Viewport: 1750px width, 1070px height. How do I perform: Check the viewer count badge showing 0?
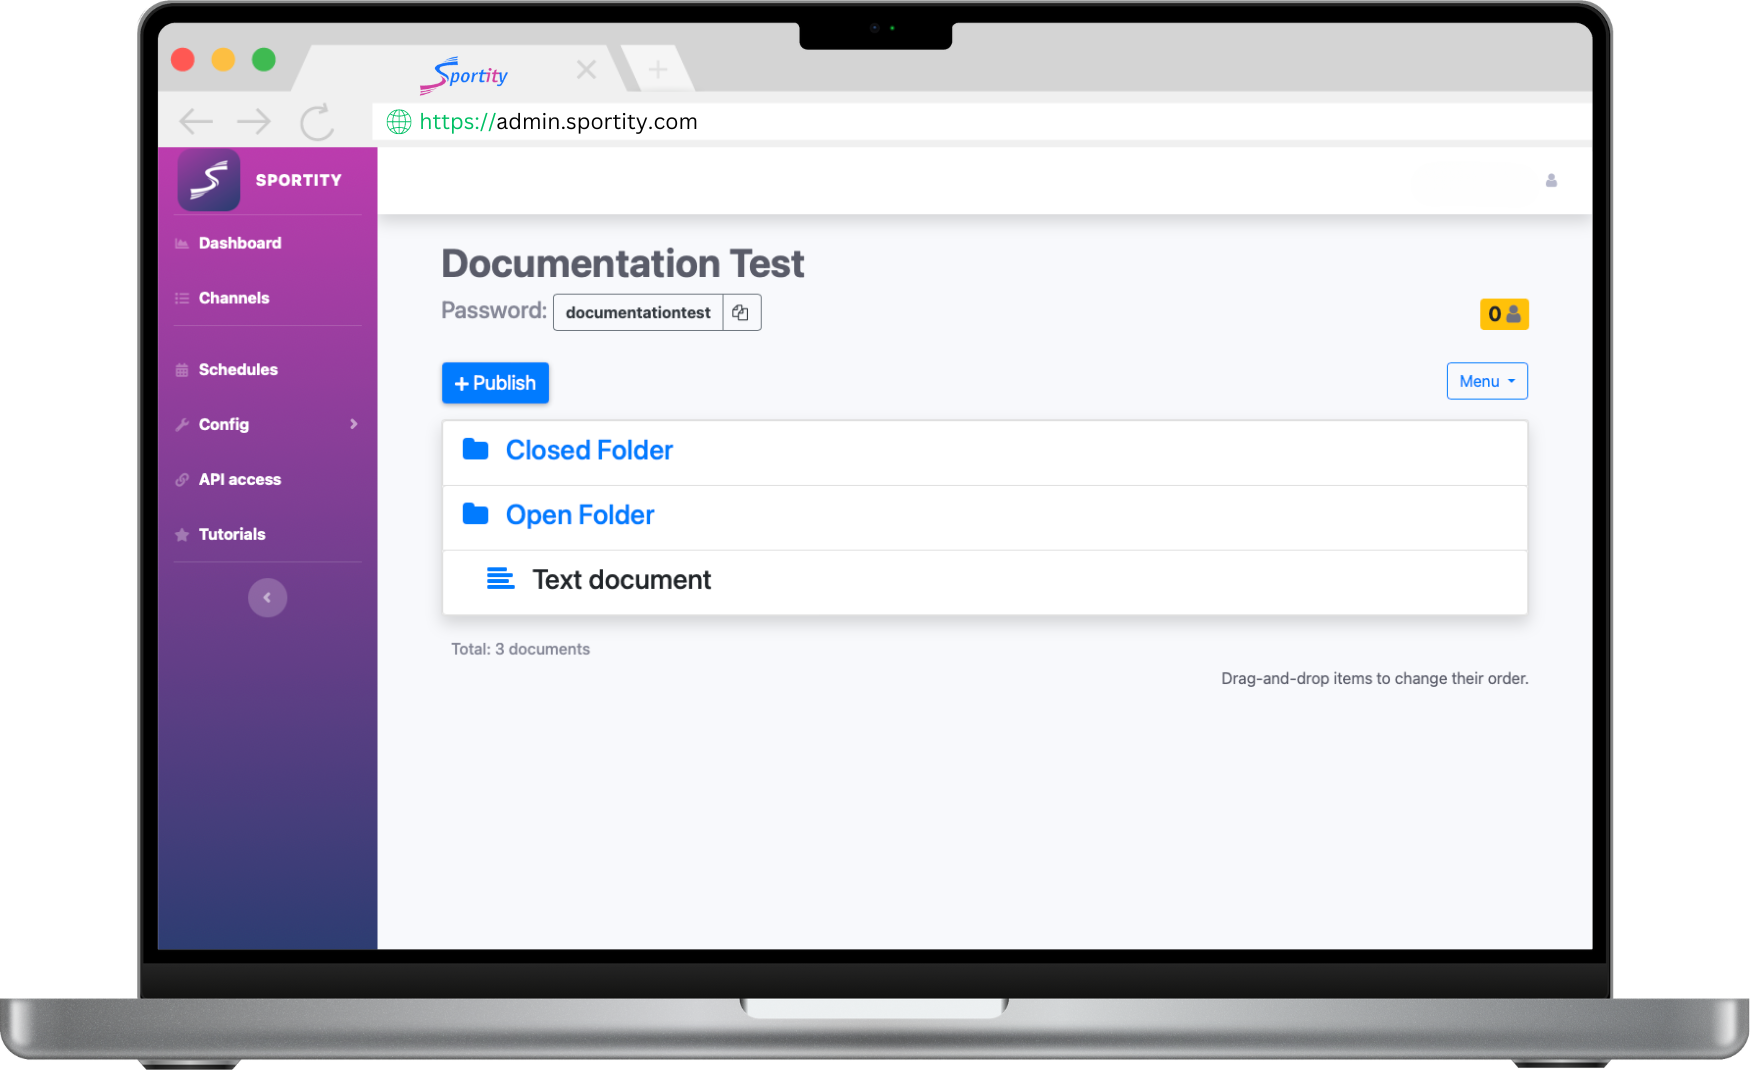1504,313
